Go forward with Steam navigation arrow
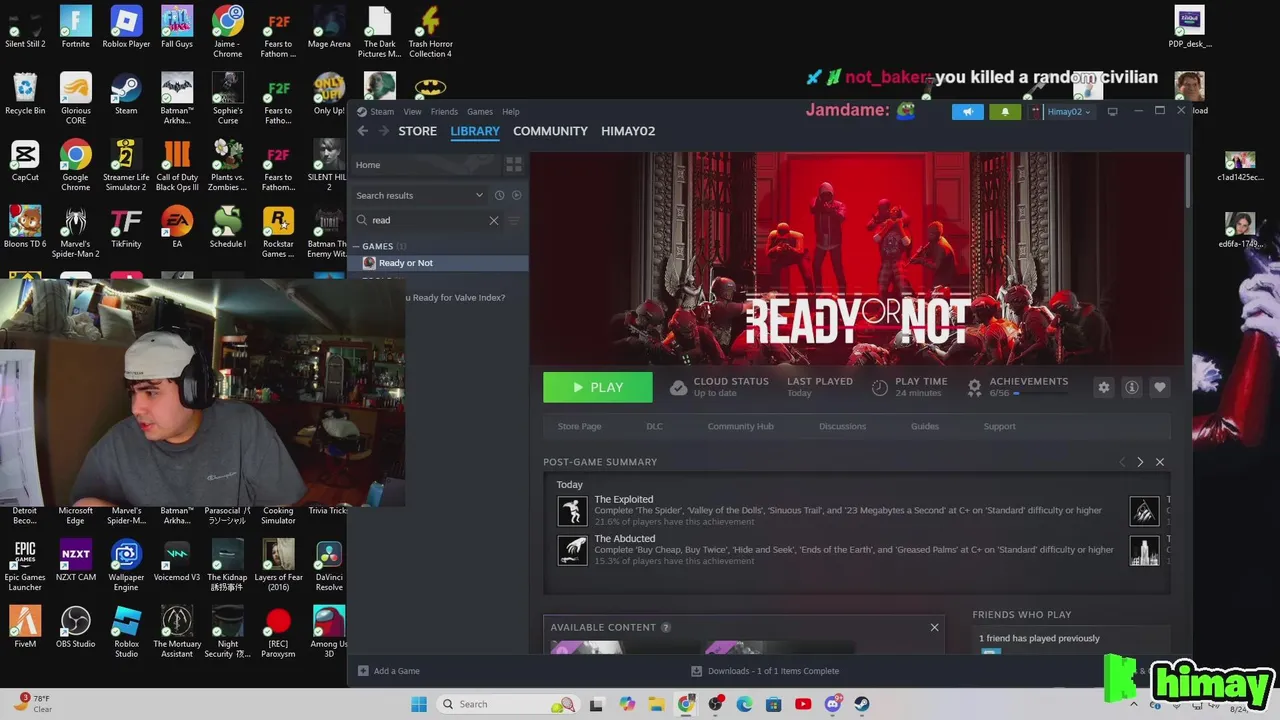1280x720 pixels. (x=383, y=131)
